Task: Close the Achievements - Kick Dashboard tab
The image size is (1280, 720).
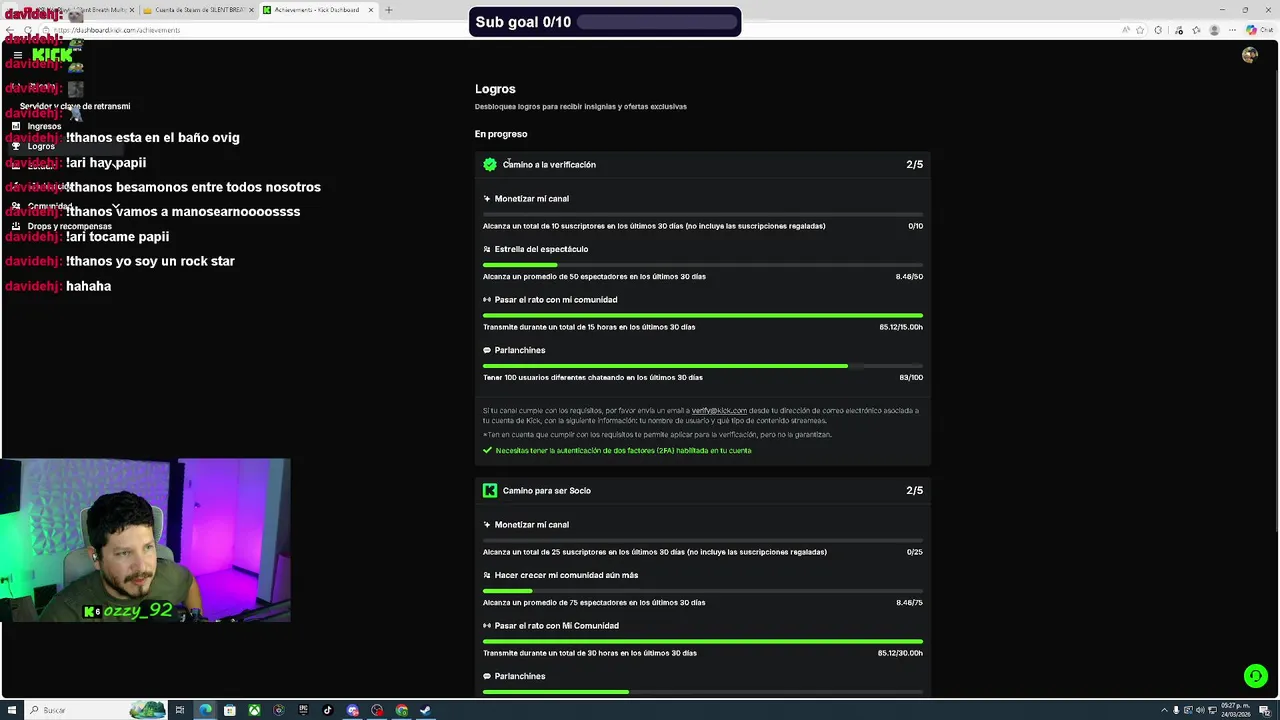Action: coord(371,10)
